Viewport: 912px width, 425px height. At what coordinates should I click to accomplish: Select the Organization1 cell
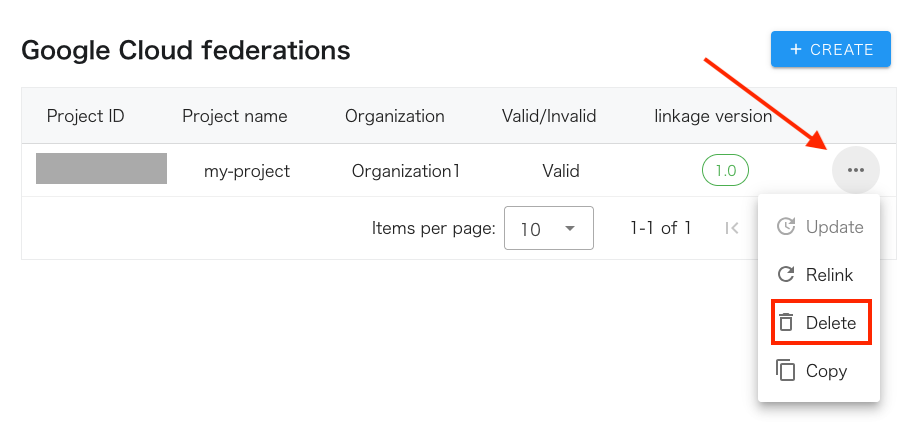coord(406,171)
